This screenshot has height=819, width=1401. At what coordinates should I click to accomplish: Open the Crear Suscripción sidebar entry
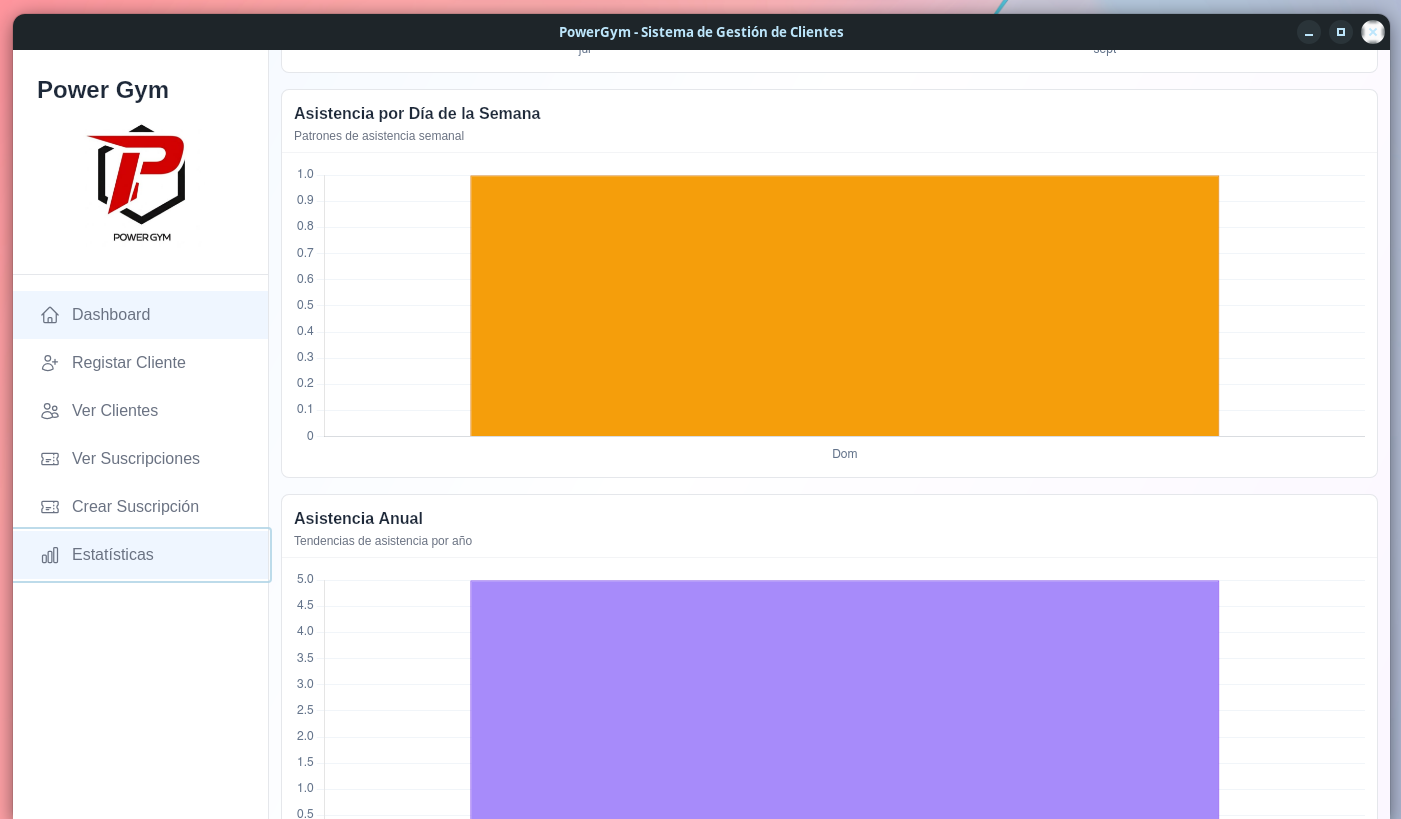click(141, 507)
